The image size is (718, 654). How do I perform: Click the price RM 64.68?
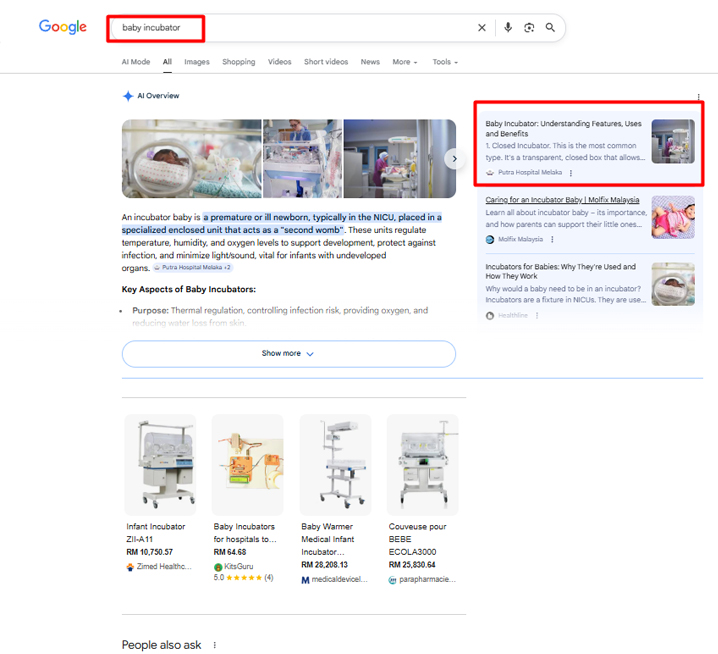[230, 553]
